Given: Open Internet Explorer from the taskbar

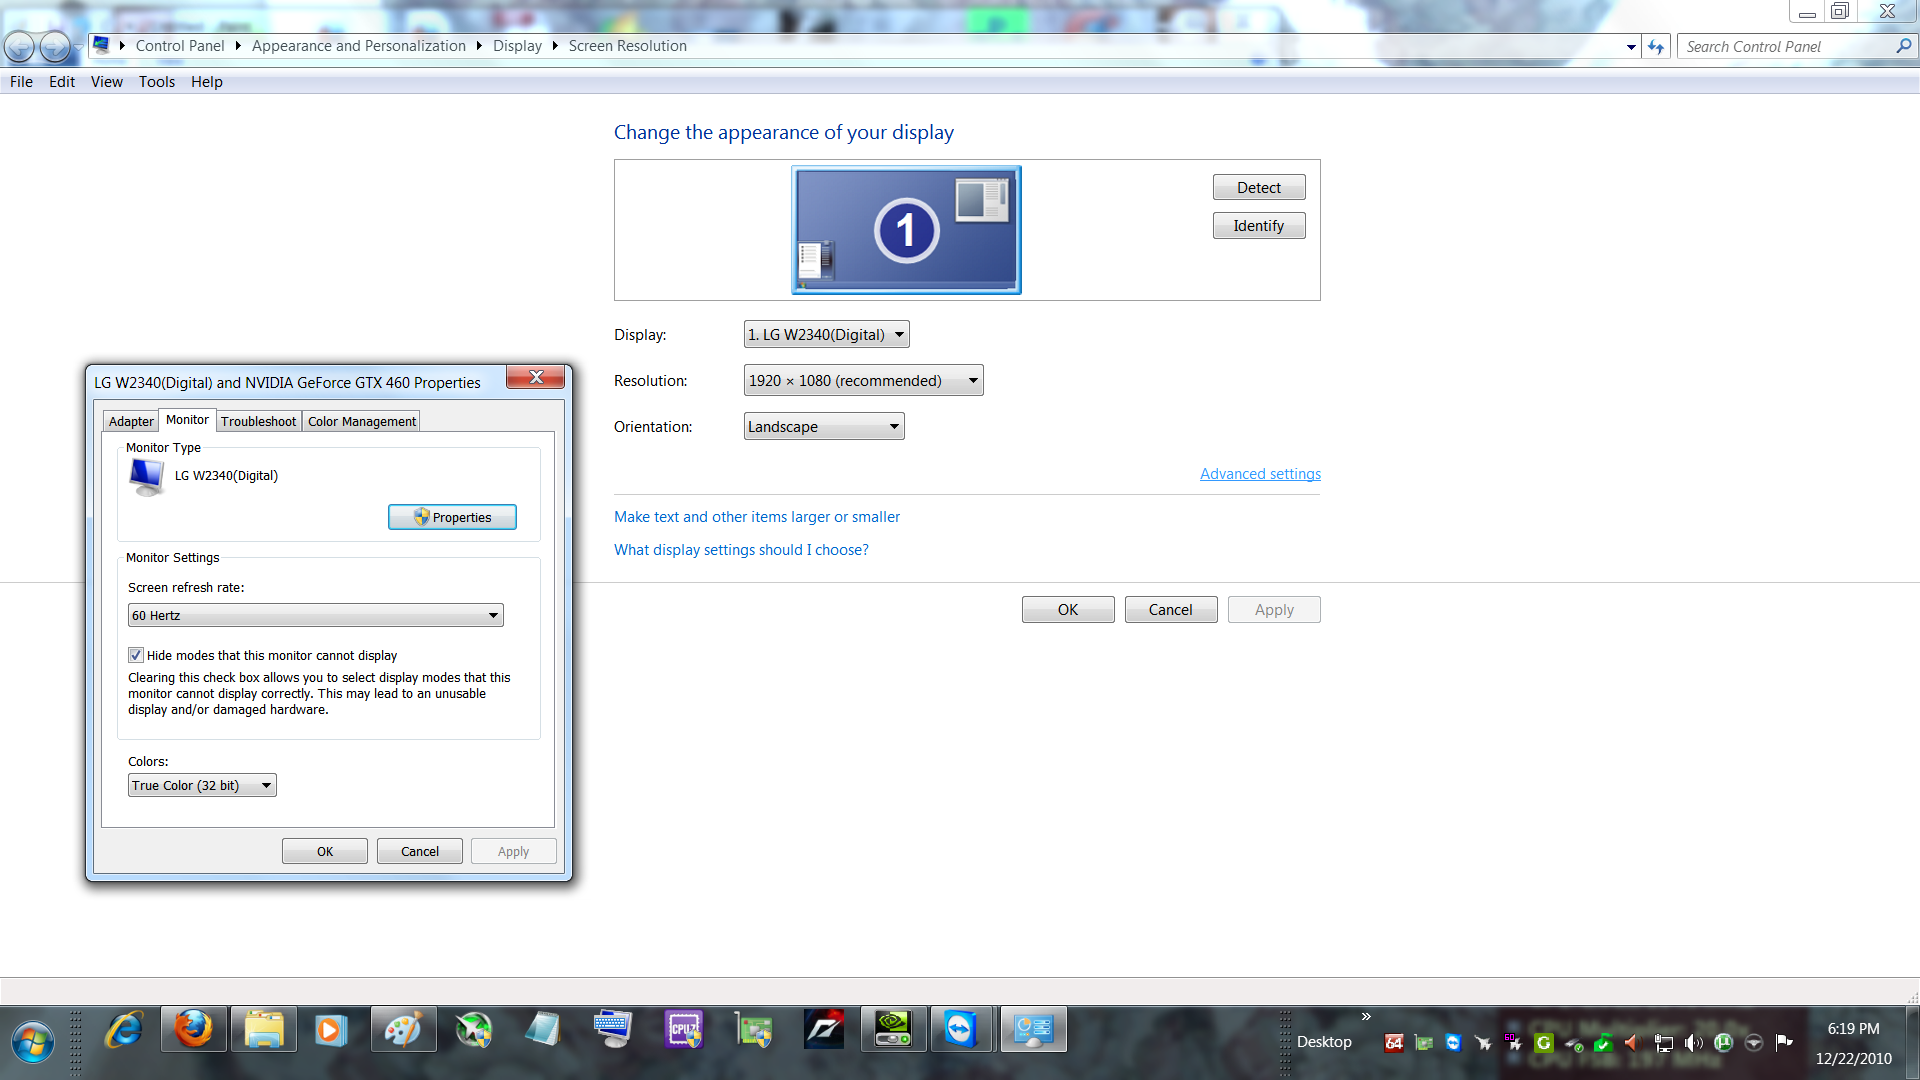Looking at the screenshot, I should coord(124,1030).
